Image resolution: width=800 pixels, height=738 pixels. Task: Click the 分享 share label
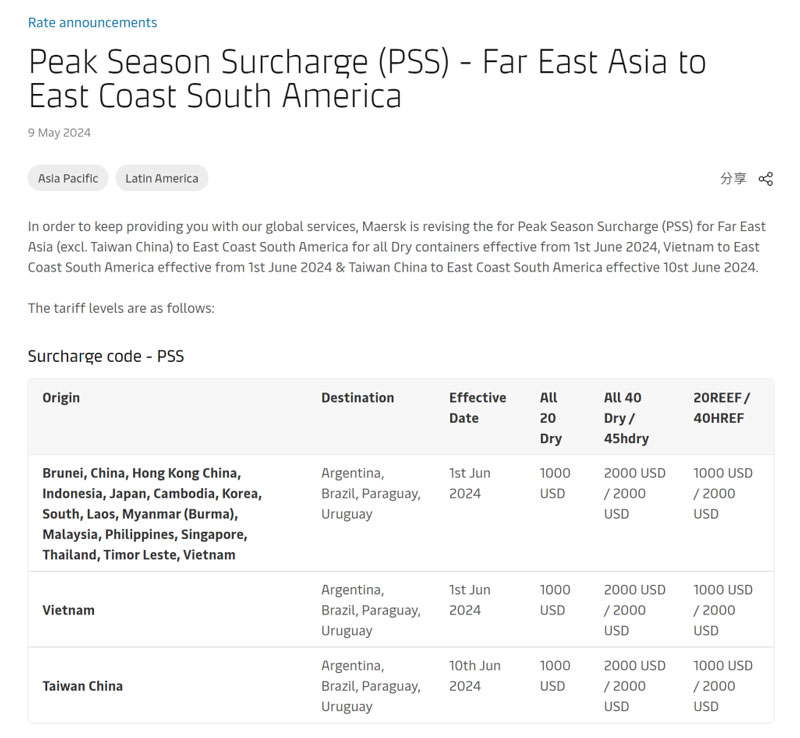(x=733, y=178)
